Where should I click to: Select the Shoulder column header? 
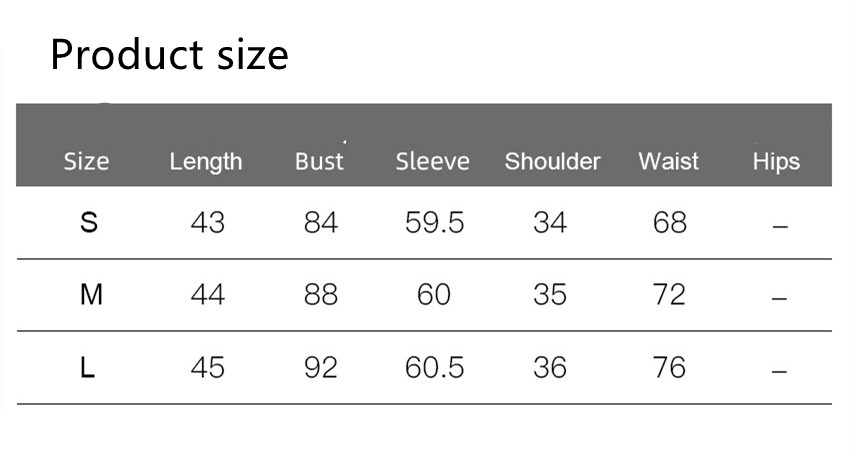tap(552, 162)
